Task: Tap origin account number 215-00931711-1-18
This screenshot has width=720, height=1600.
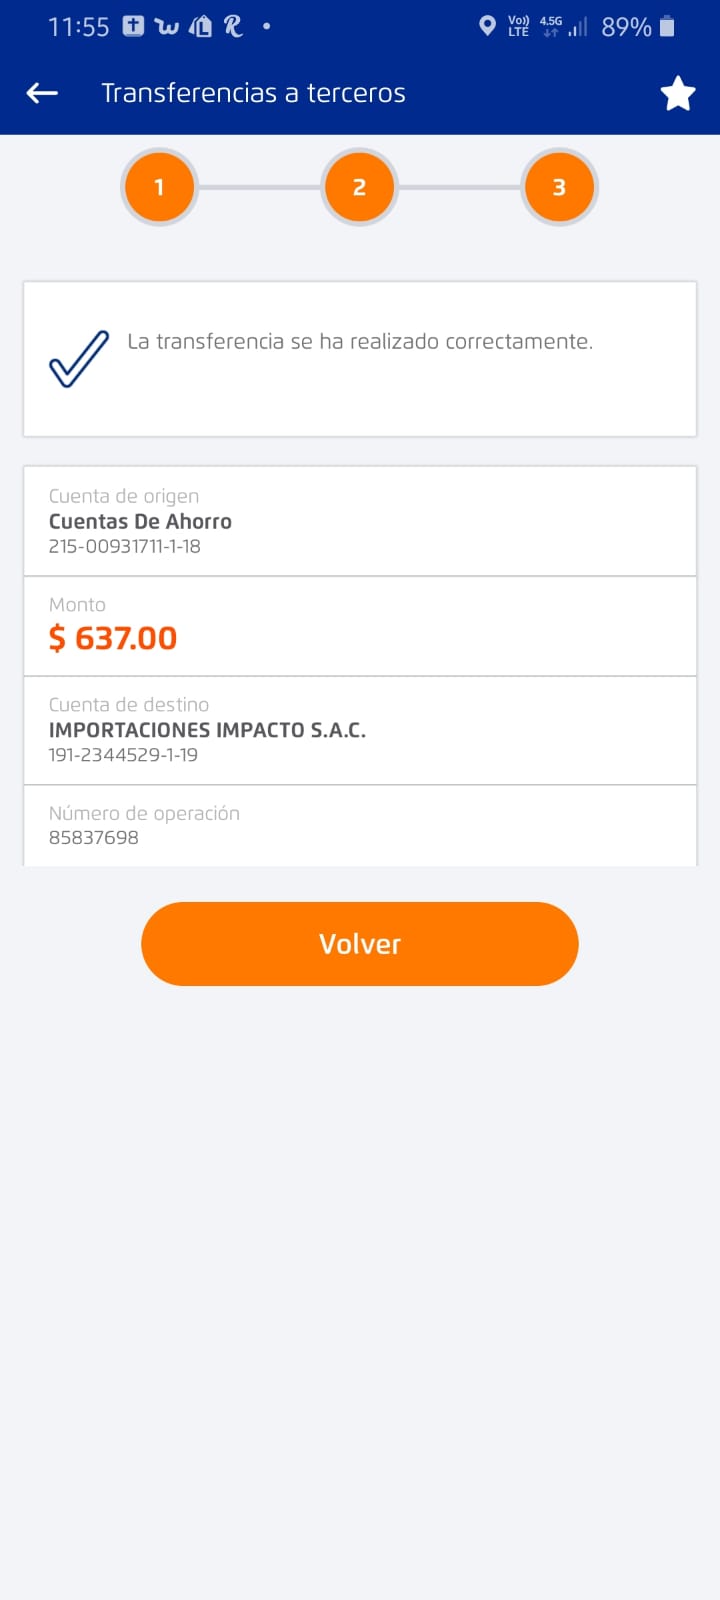Action: pos(125,546)
